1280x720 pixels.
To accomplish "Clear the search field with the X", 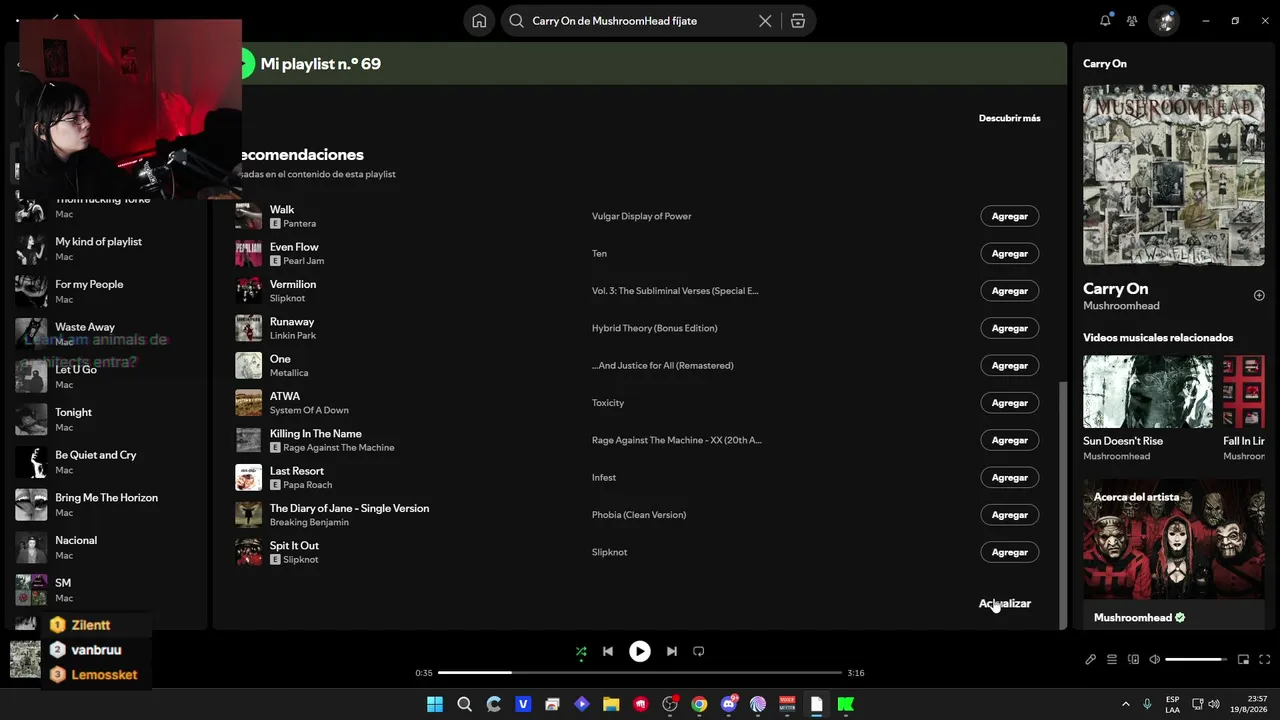I will click(765, 21).
